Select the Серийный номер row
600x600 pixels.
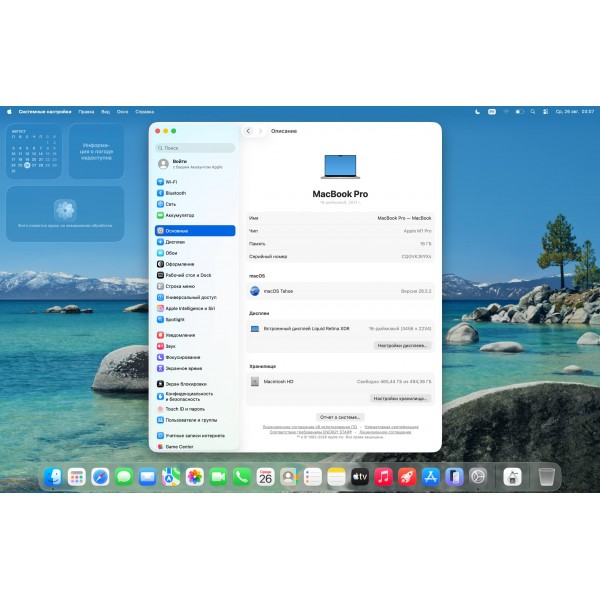click(340, 256)
